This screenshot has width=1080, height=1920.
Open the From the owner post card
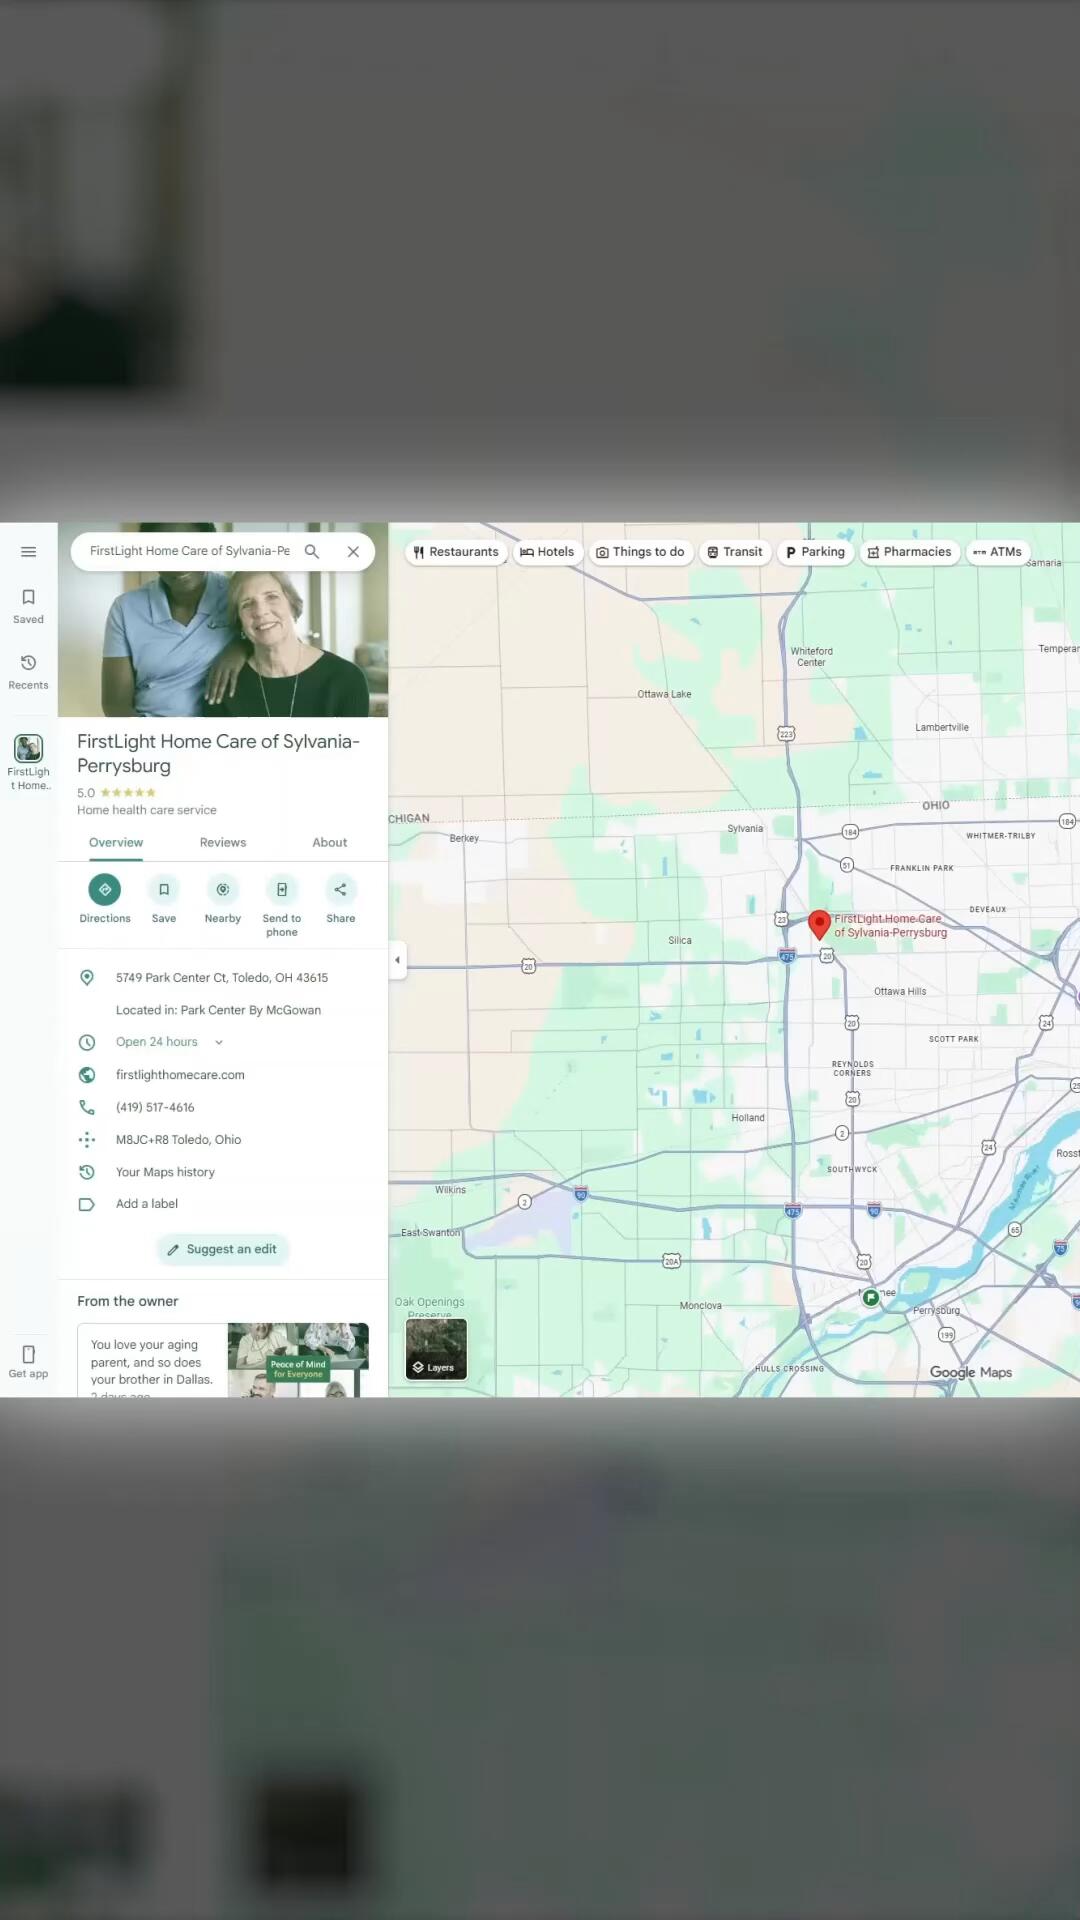coord(223,1360)
